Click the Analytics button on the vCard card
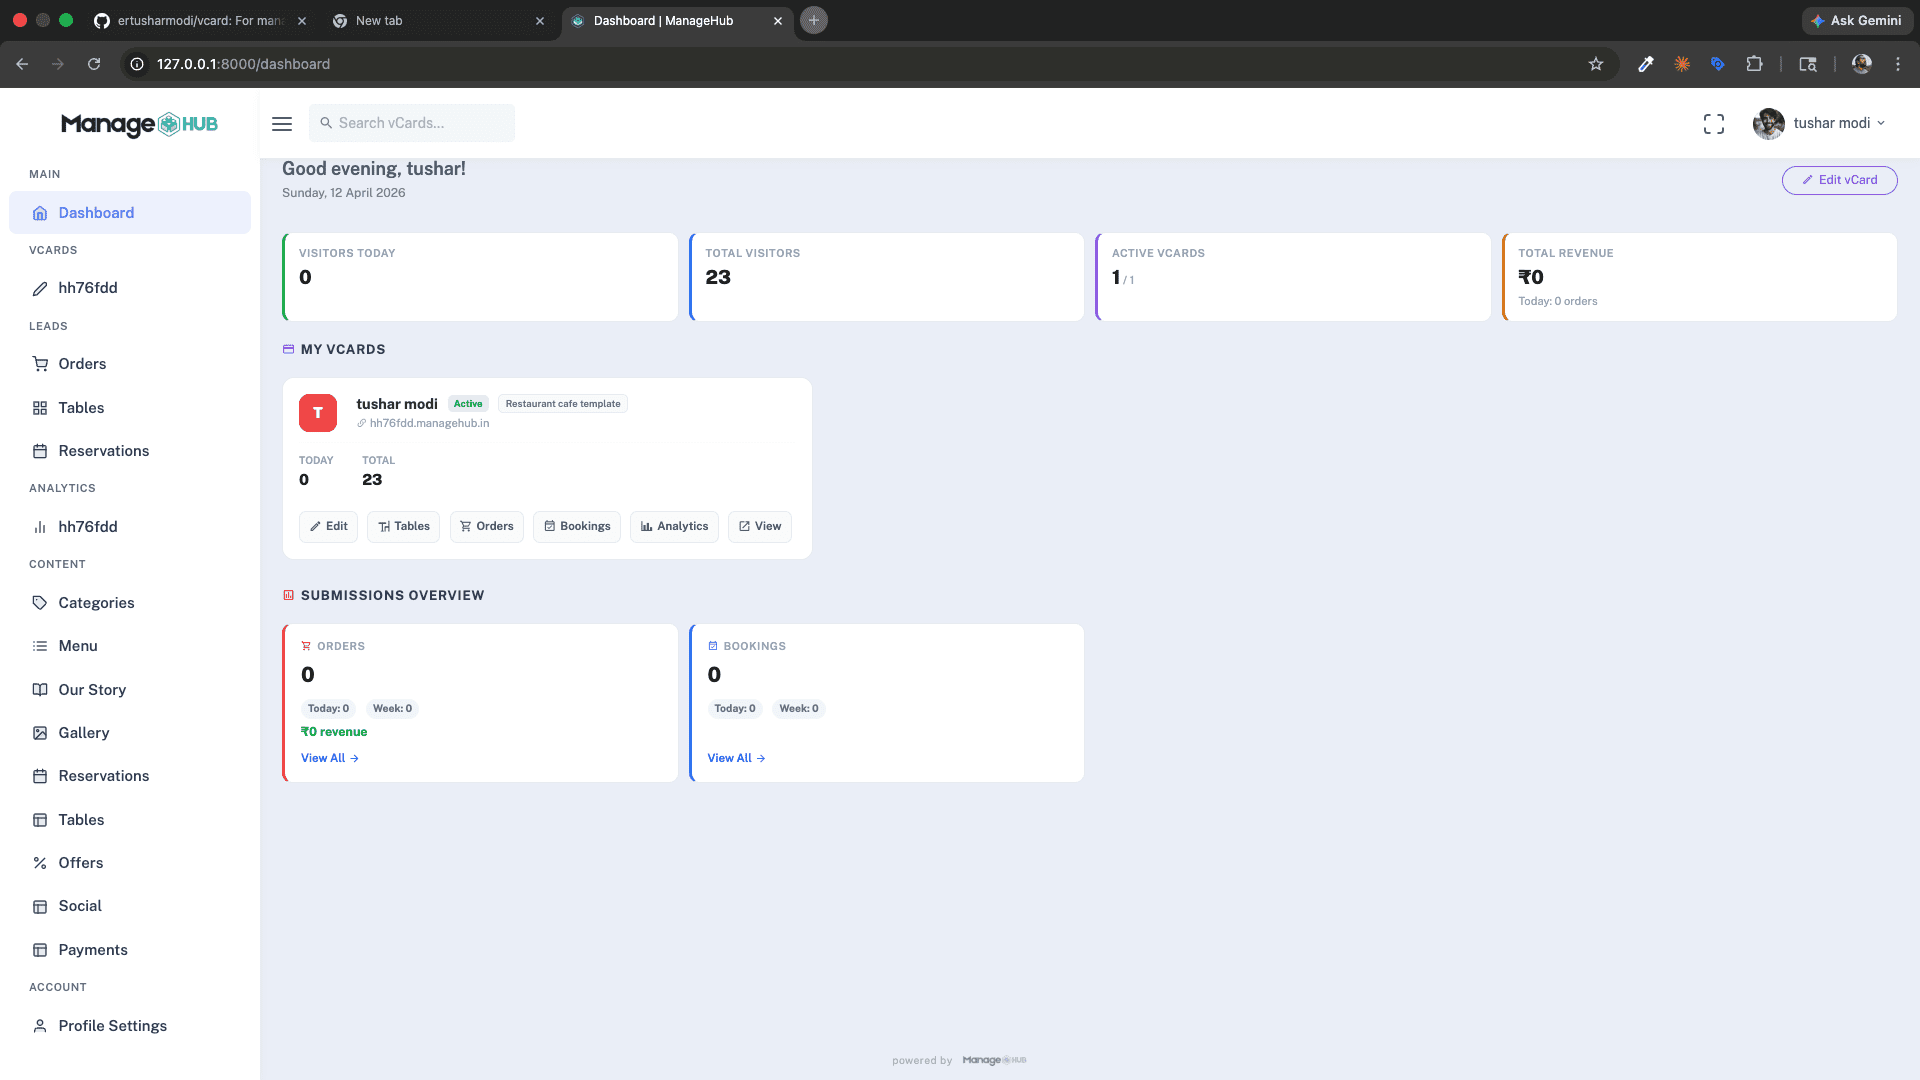 tap(674, 527)
